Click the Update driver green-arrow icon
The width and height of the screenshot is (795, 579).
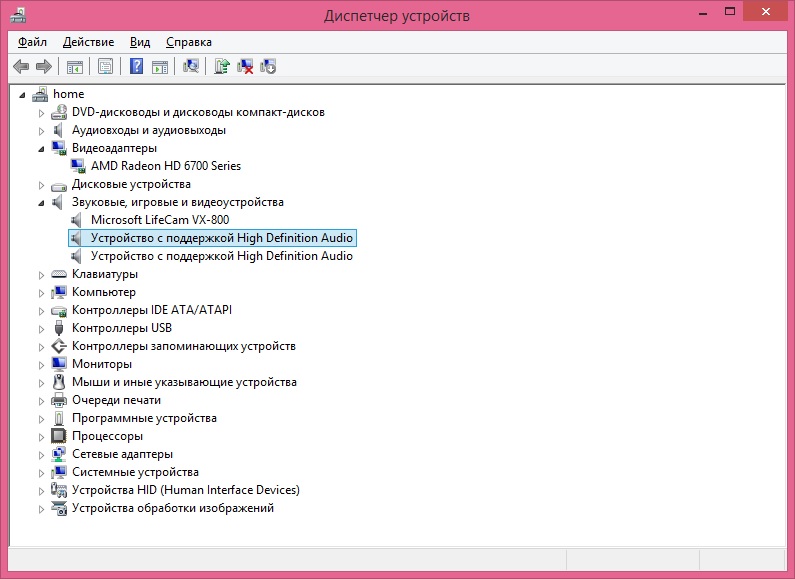[222, 66]
